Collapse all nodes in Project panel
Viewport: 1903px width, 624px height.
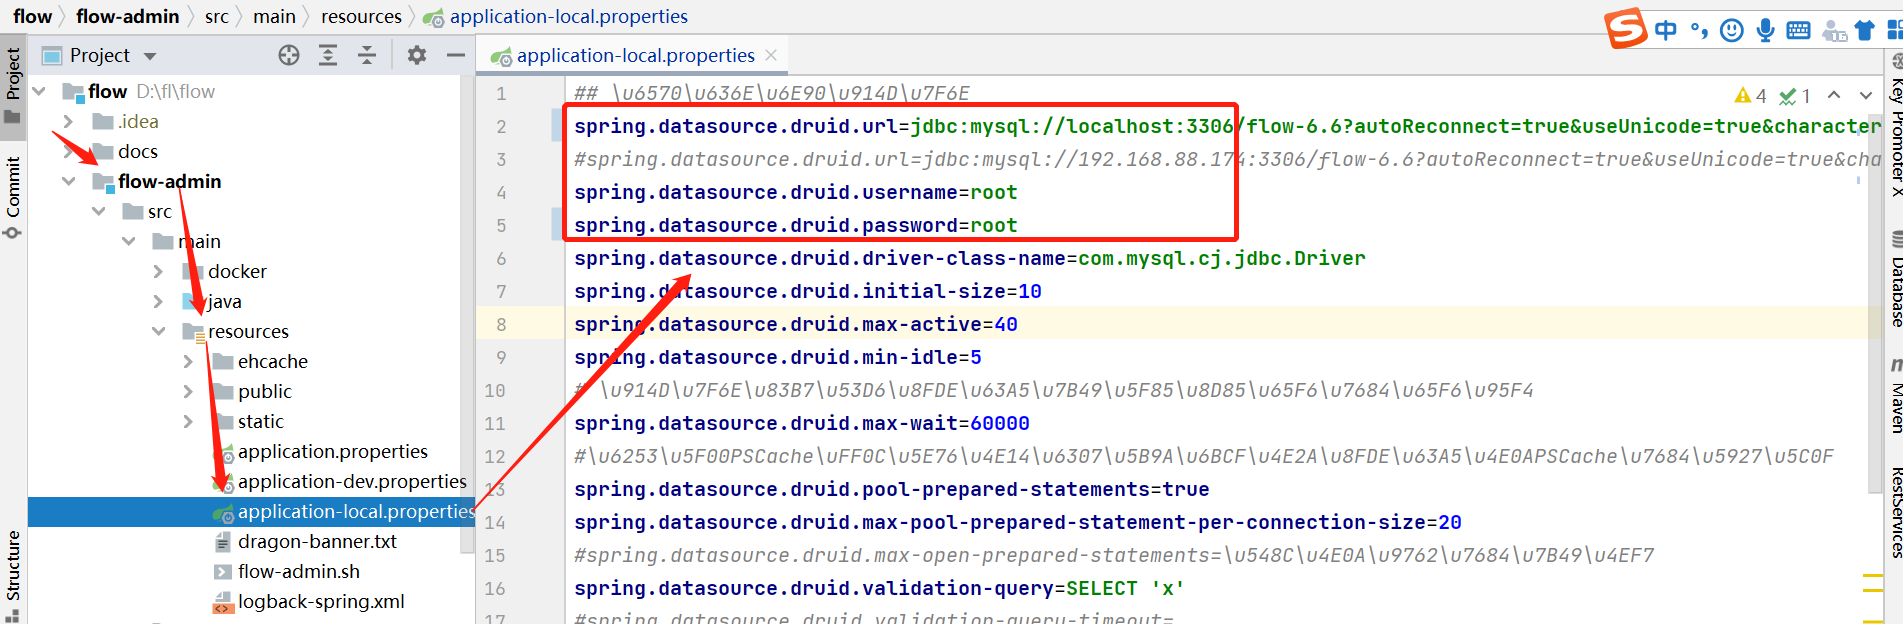click(367, 55)
